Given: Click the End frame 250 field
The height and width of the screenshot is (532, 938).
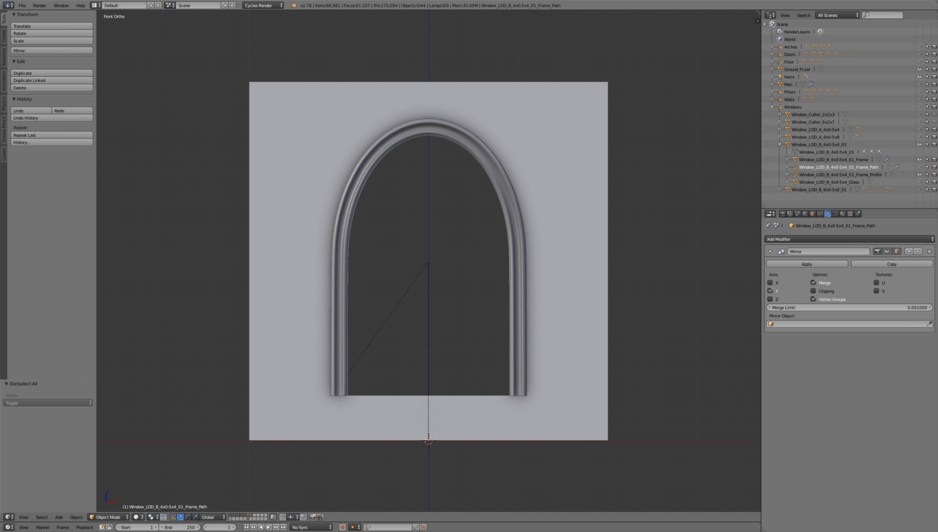Looking at the screenshot, I should (x=180, y=527).
